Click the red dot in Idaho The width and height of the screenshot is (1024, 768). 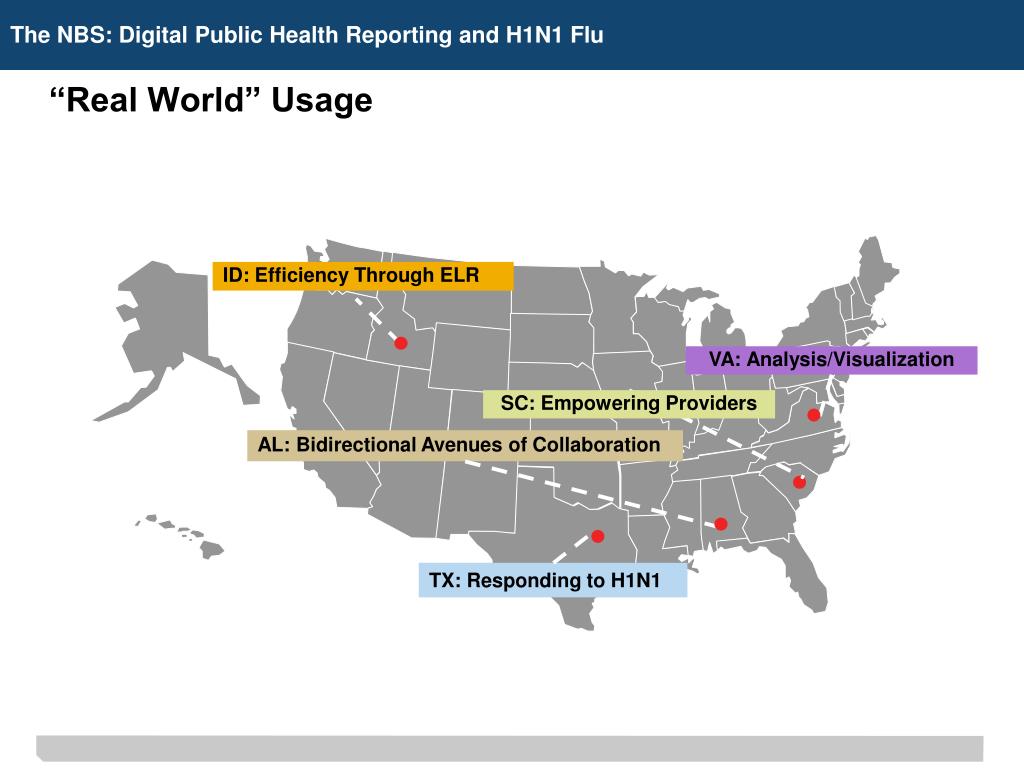401,343
